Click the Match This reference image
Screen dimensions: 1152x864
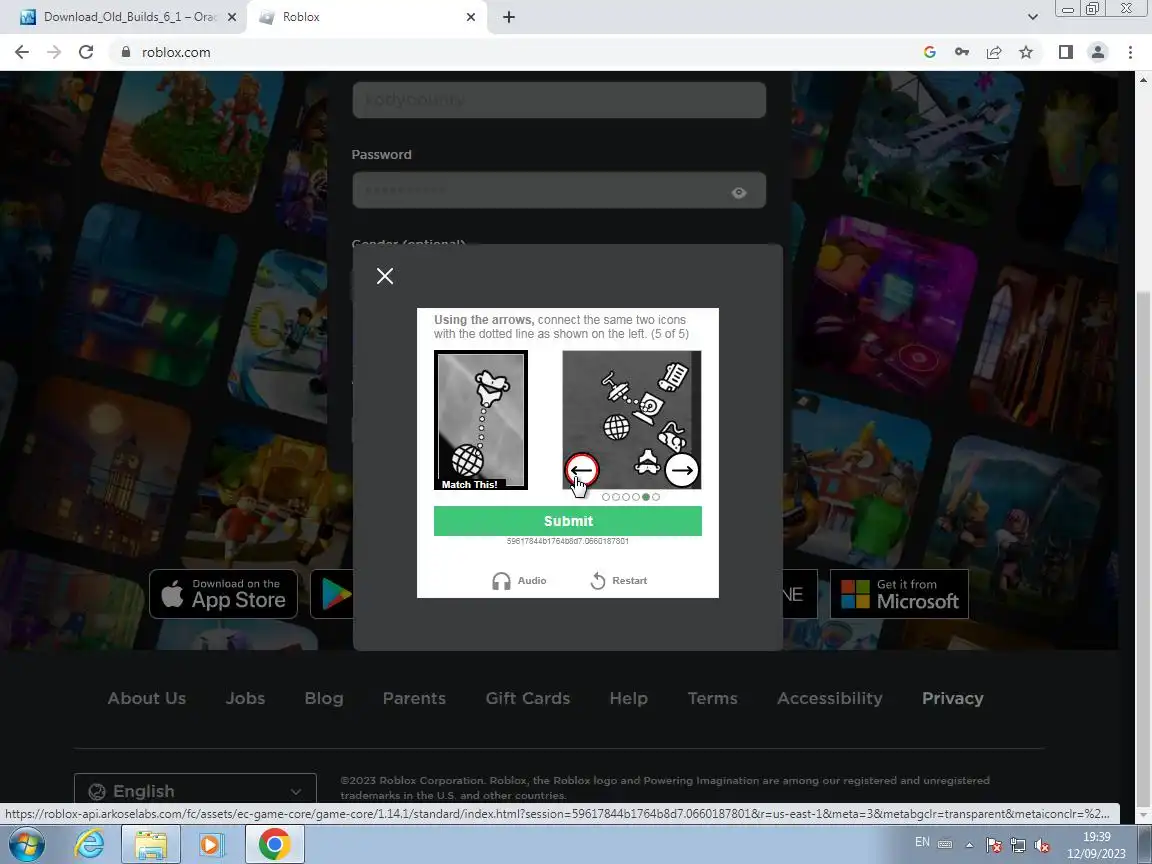click(x=481, y=420)
